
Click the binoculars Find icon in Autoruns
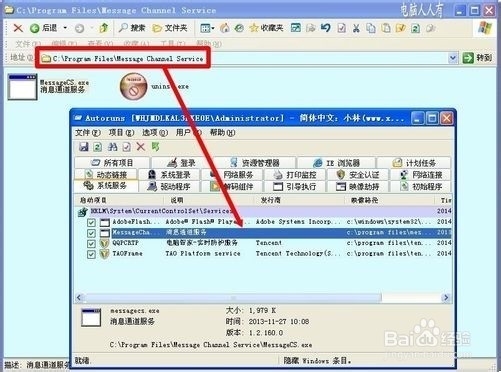[112, 147]
